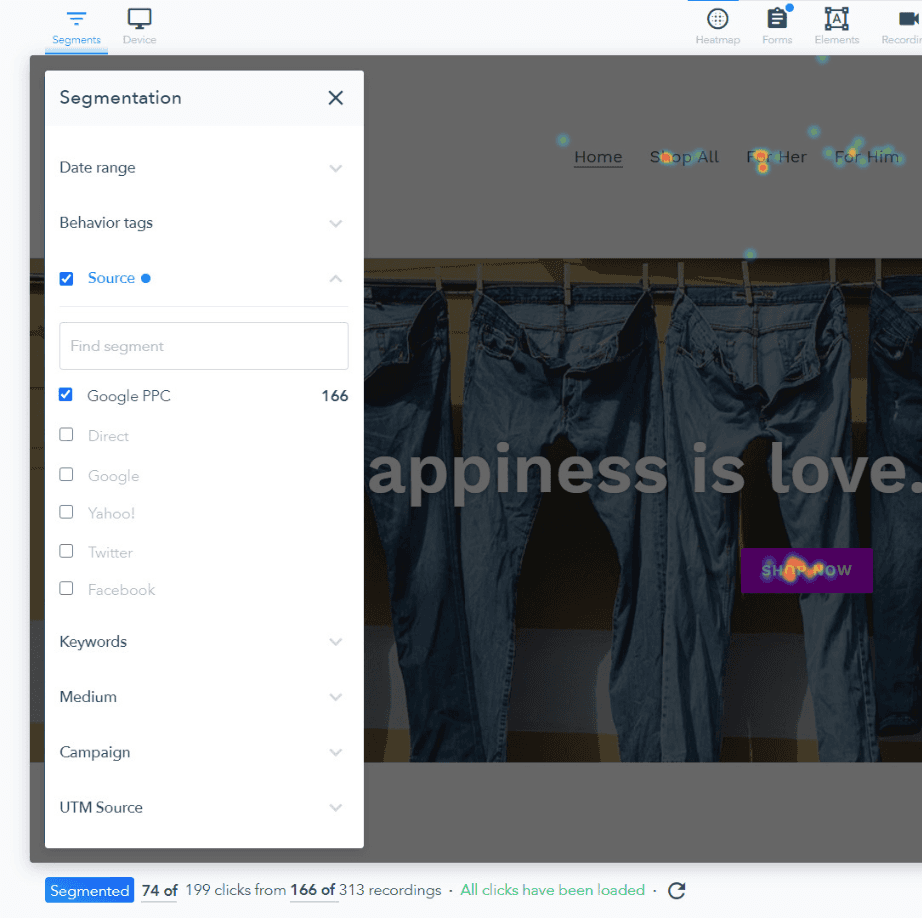The image size is (922, 918).
Task: Click the SHOP NOW button
Action: tap(807, 570)
